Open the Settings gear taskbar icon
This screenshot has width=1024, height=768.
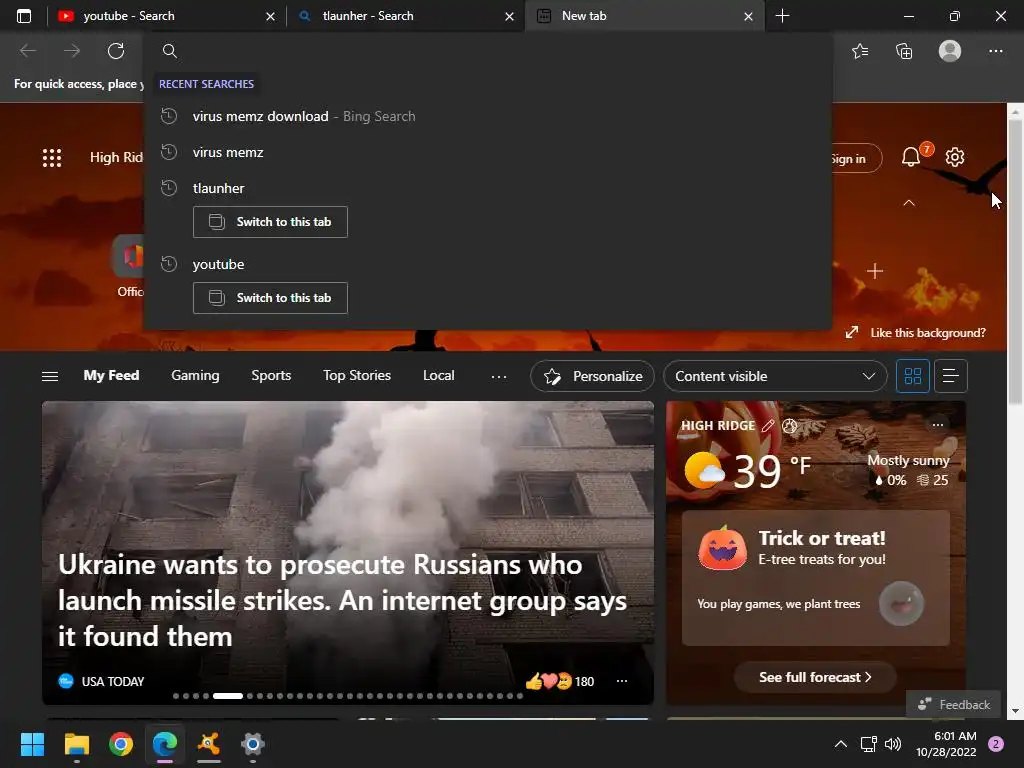pyautogui.click(x=252, y=744)
